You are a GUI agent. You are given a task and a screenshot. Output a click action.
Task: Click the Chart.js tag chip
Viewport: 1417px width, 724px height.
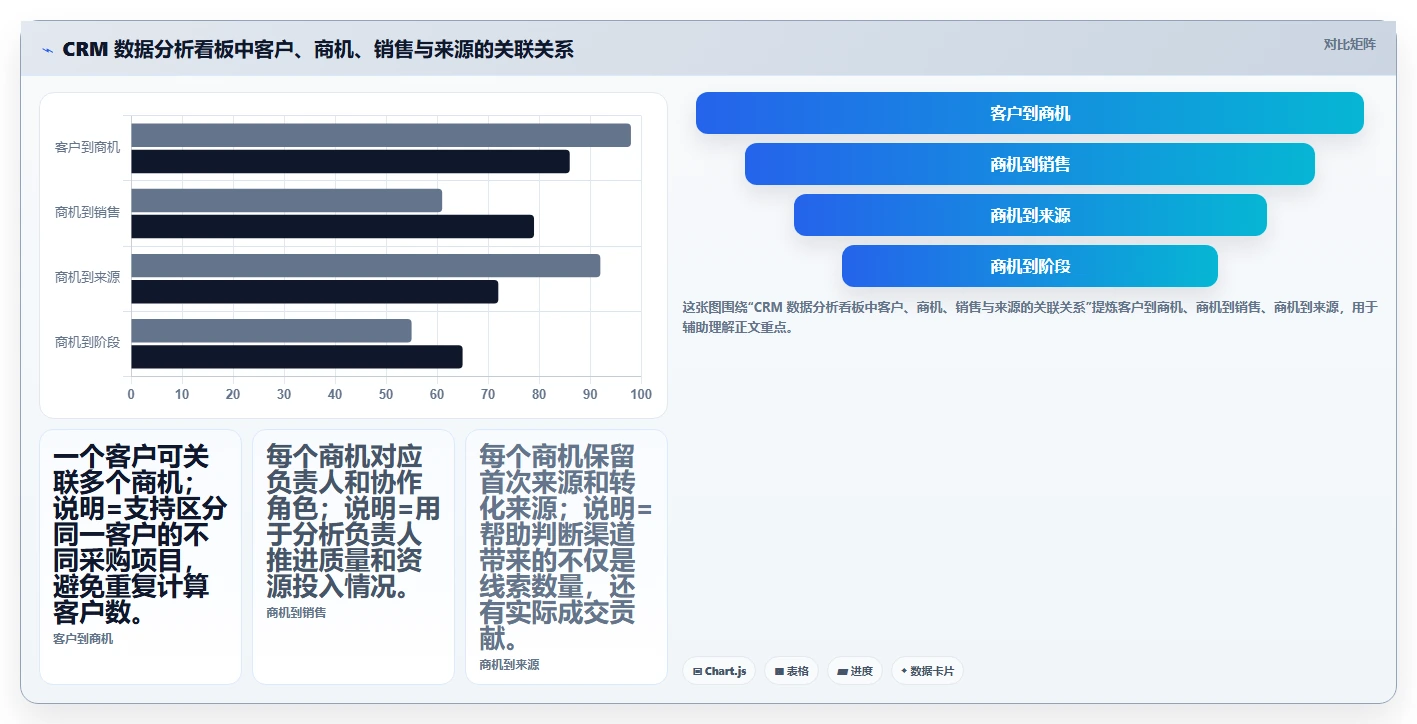[x=719, y=671]
